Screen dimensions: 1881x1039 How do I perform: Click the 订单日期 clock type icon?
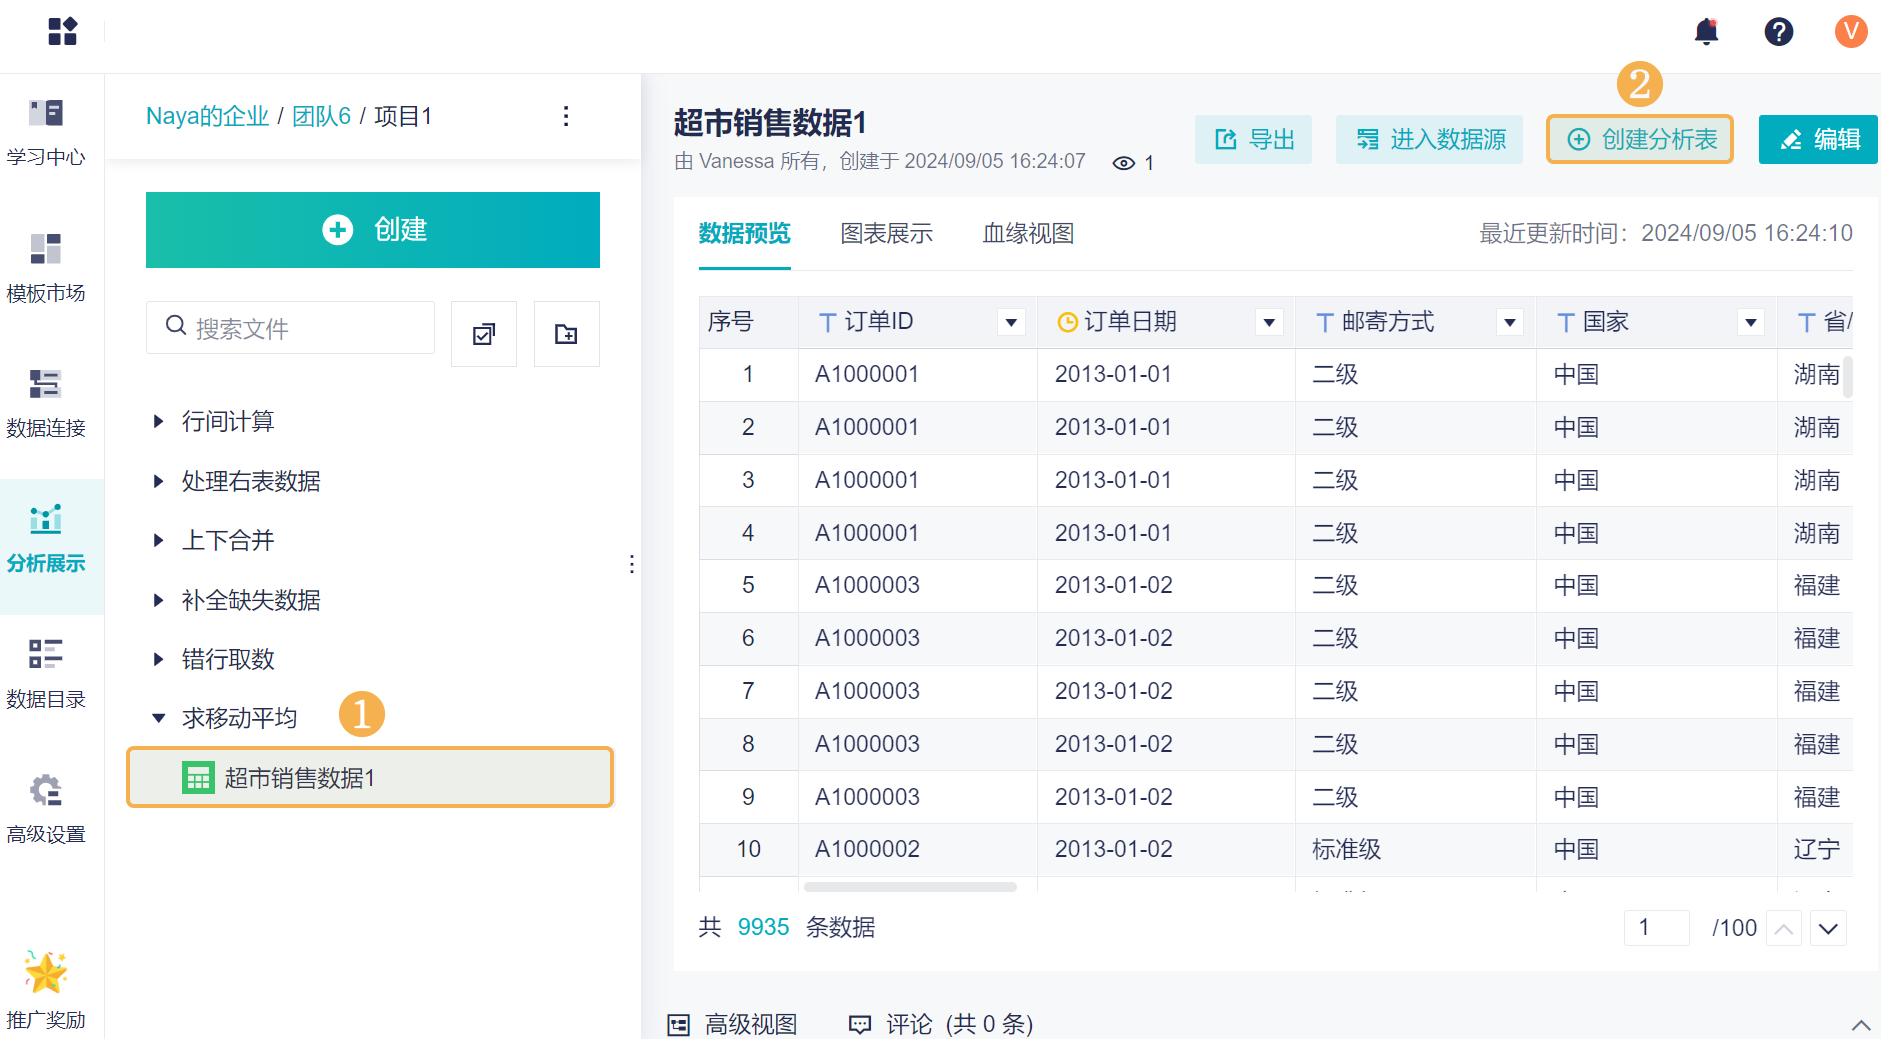coord(1067,322)
